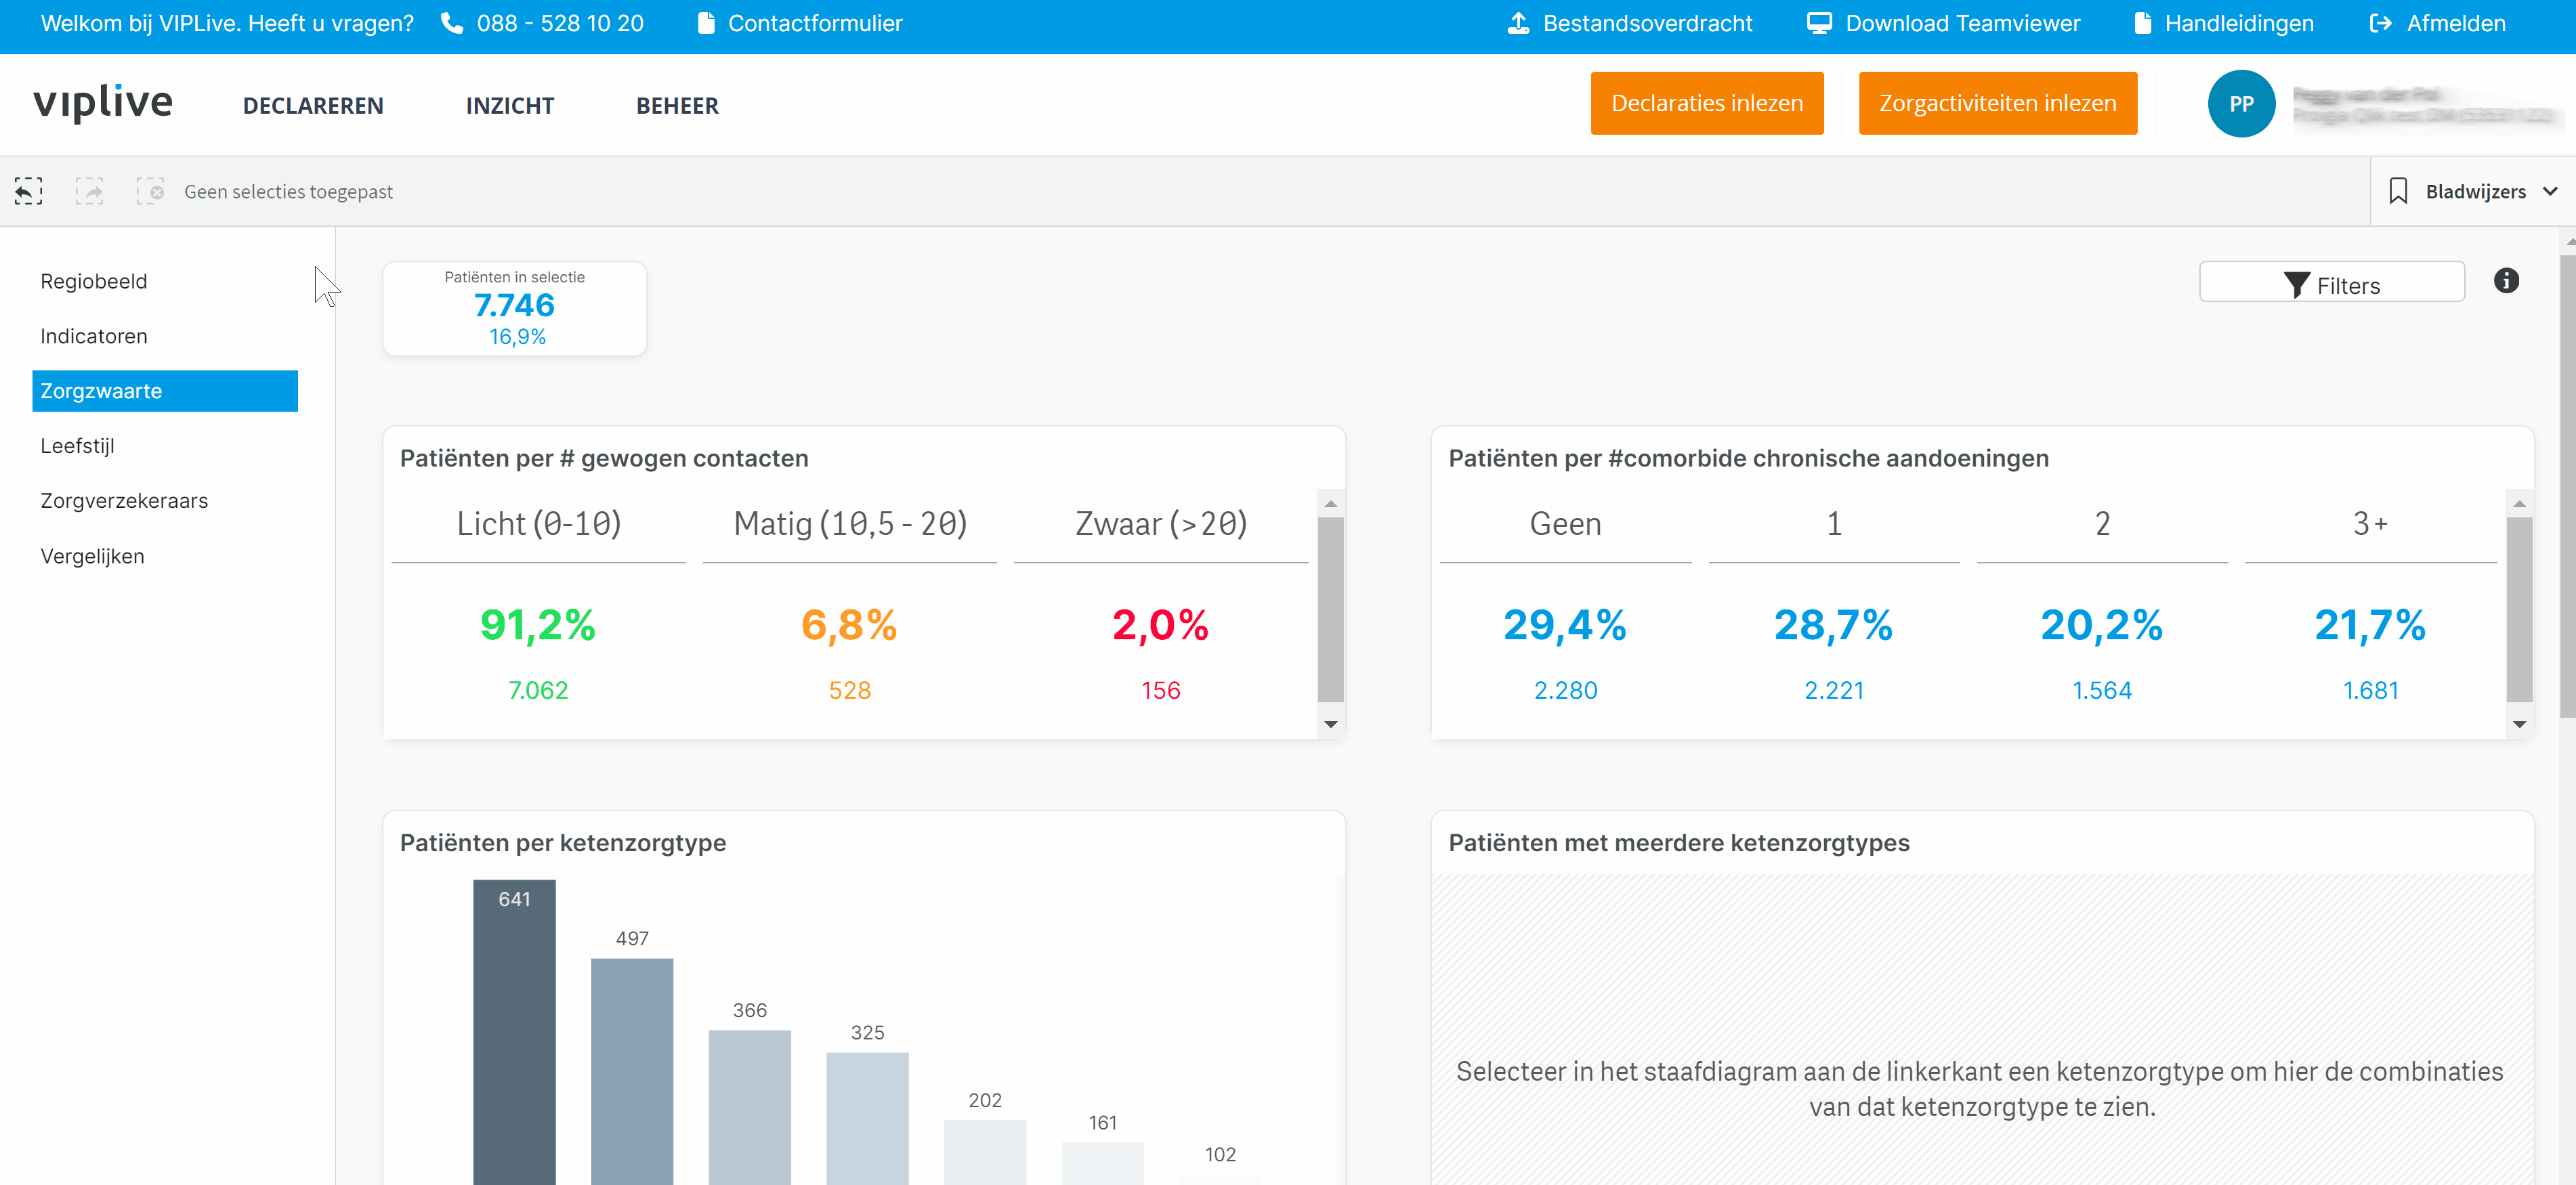Click the bar labeled 161
The image size is (2576, 1185).
[1103, 1163]
